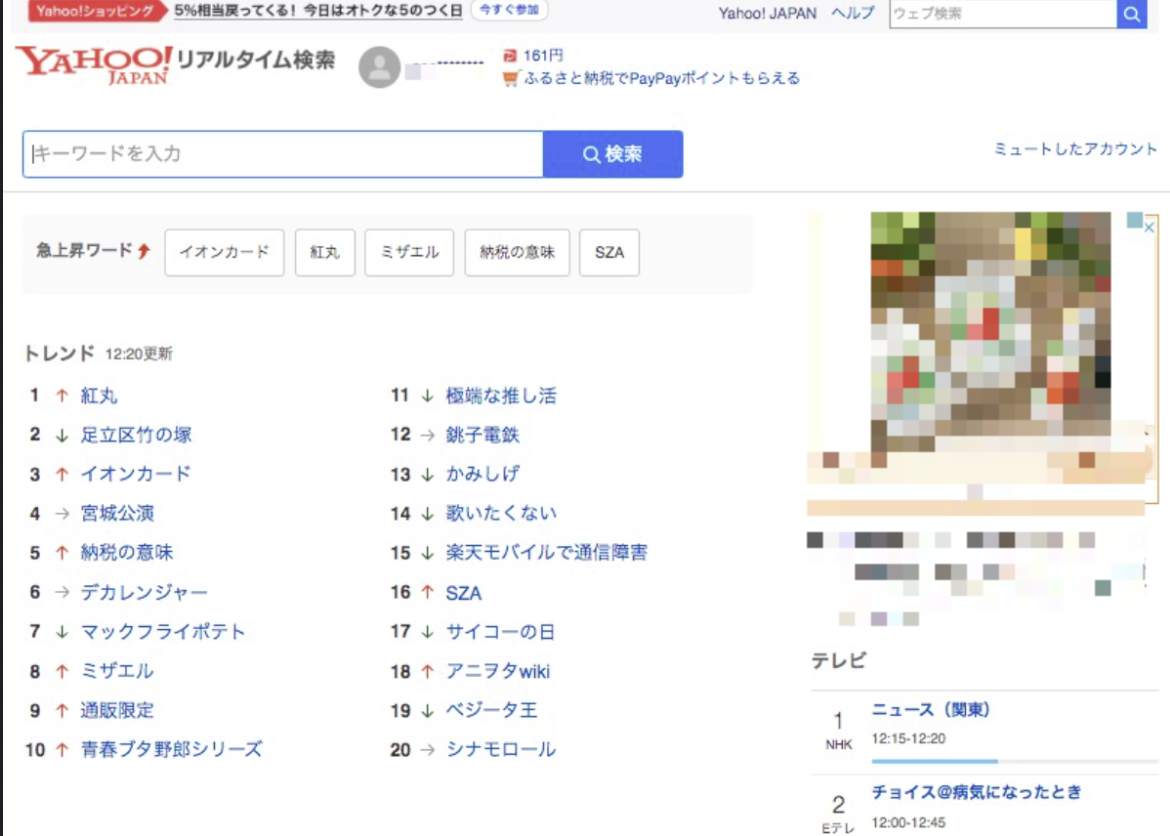Screen dimensions: 1170x836
Task: Open trend 19 ベジータ王
Action: click(491, 710)
